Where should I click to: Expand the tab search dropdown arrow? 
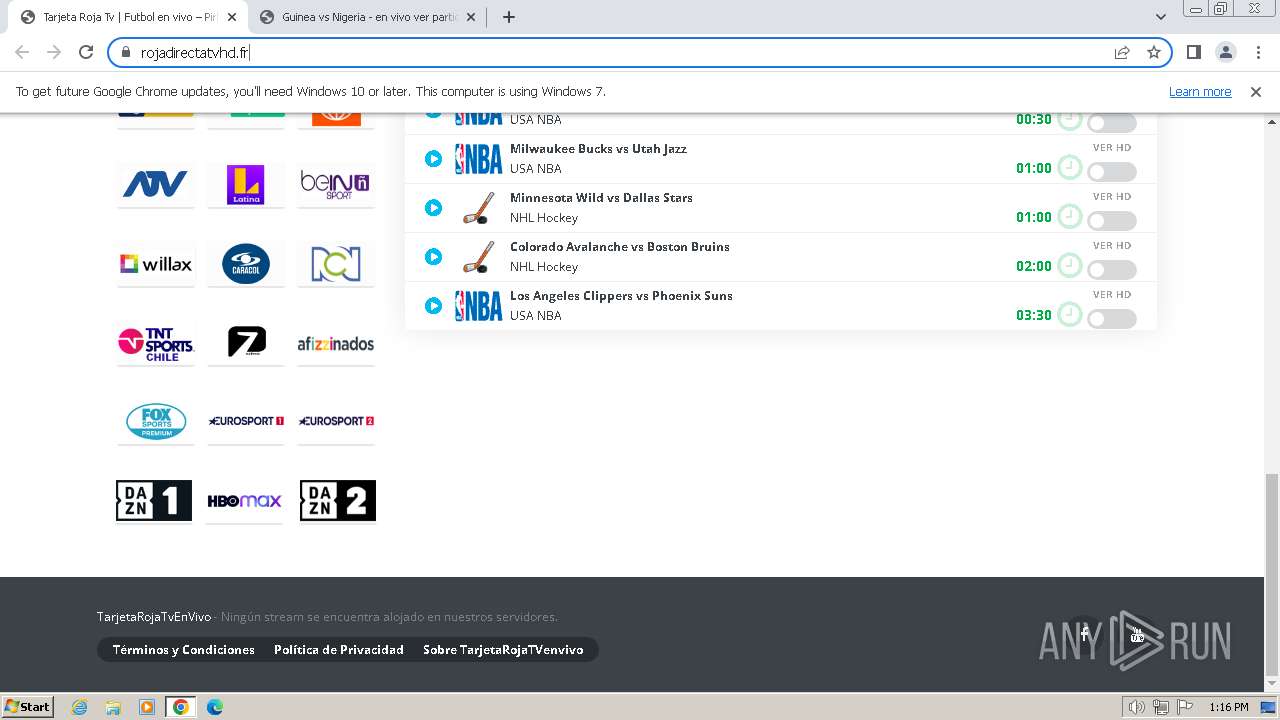click(1160, 17)
